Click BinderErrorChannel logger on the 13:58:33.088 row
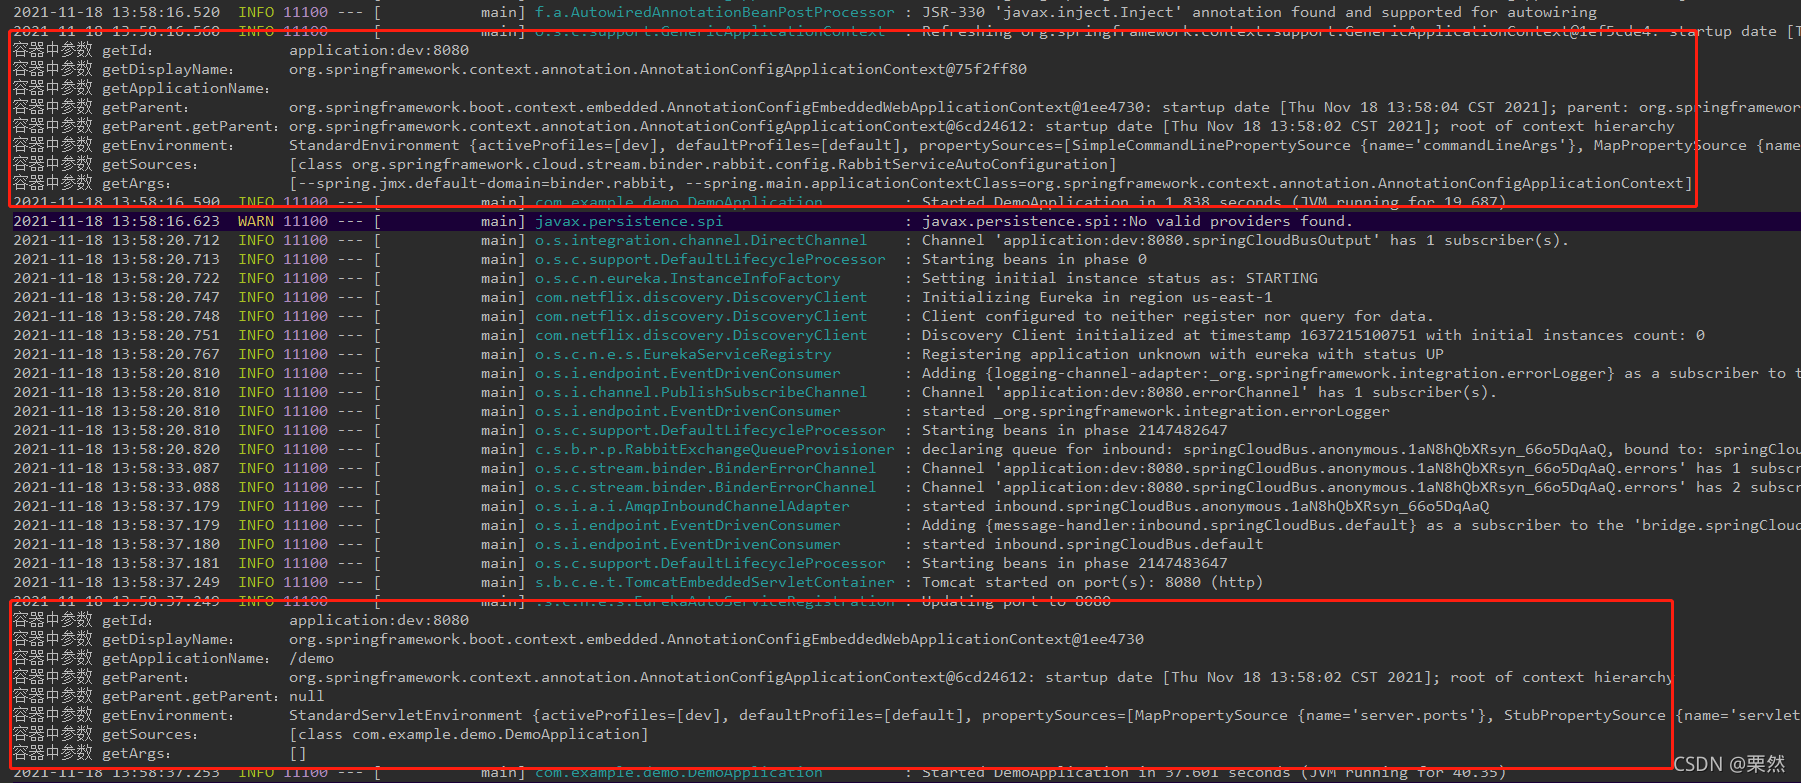This screenshot has width=1801, height=783. (x=706, y=487)
